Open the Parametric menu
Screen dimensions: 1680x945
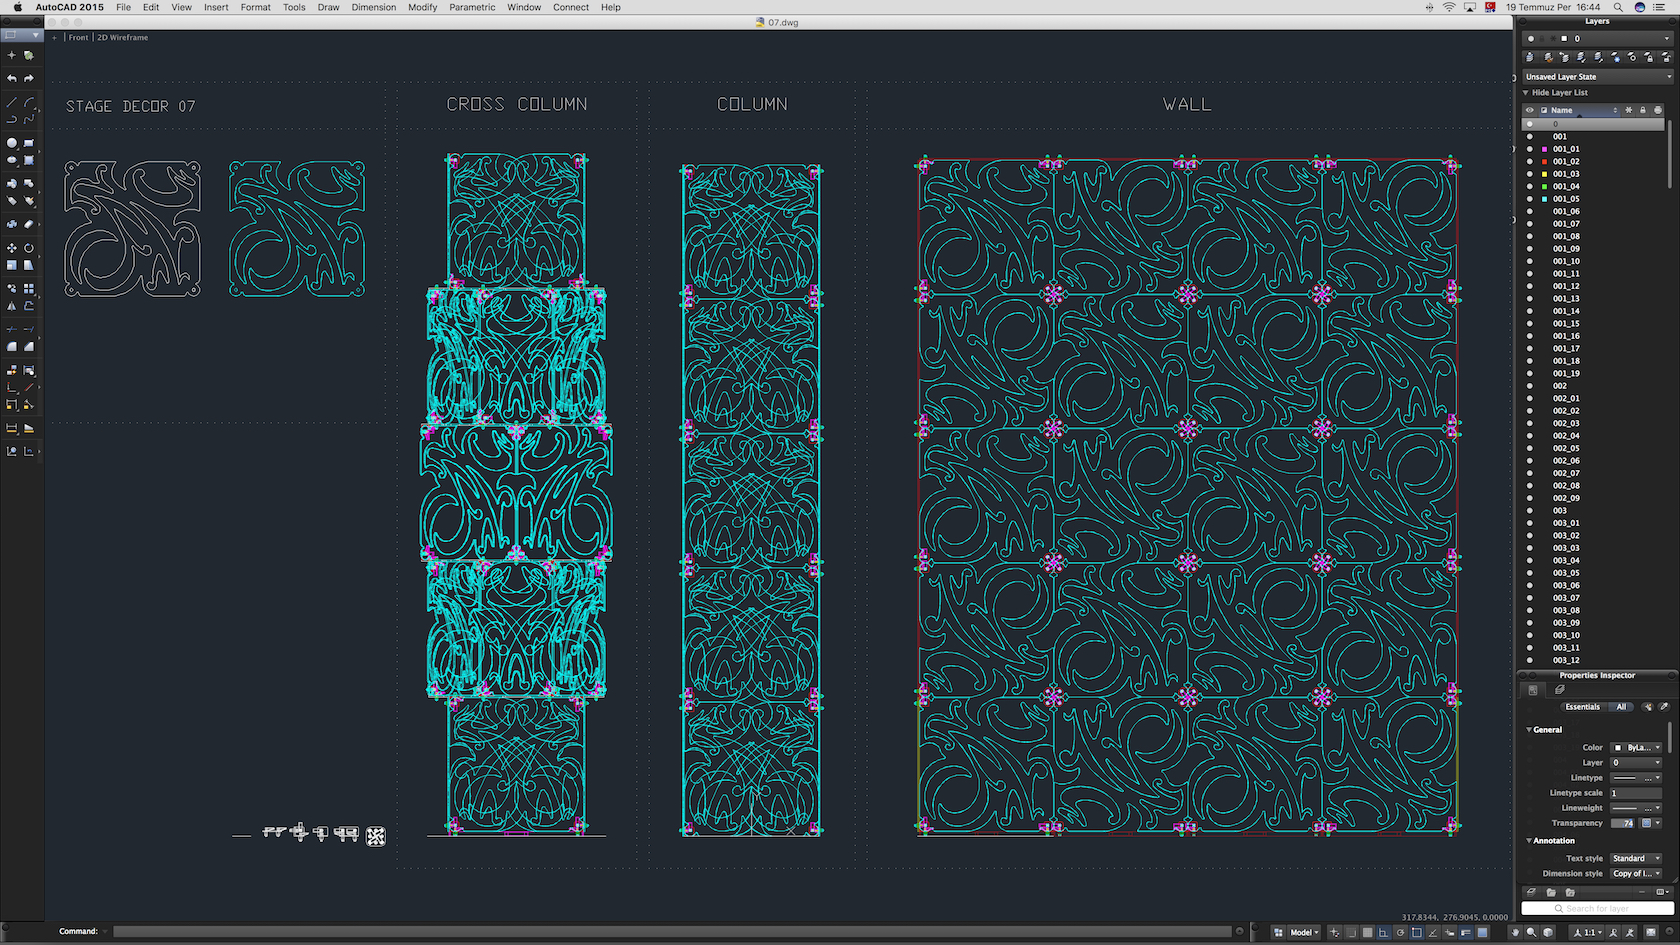472,7
